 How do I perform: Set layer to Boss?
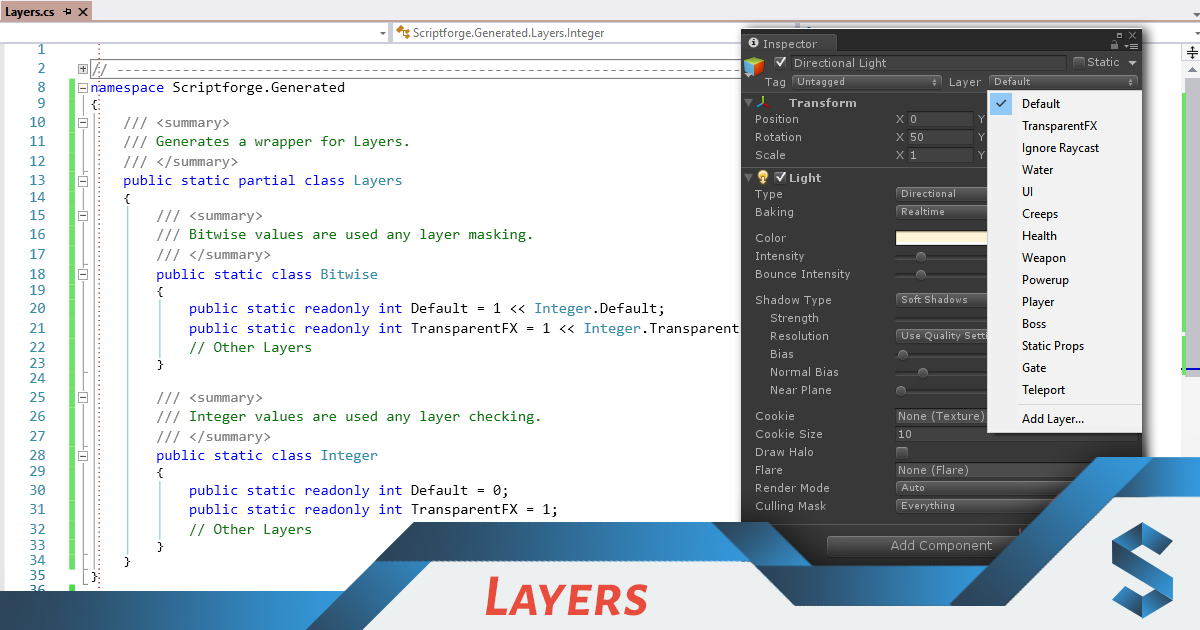[1064, 324]
